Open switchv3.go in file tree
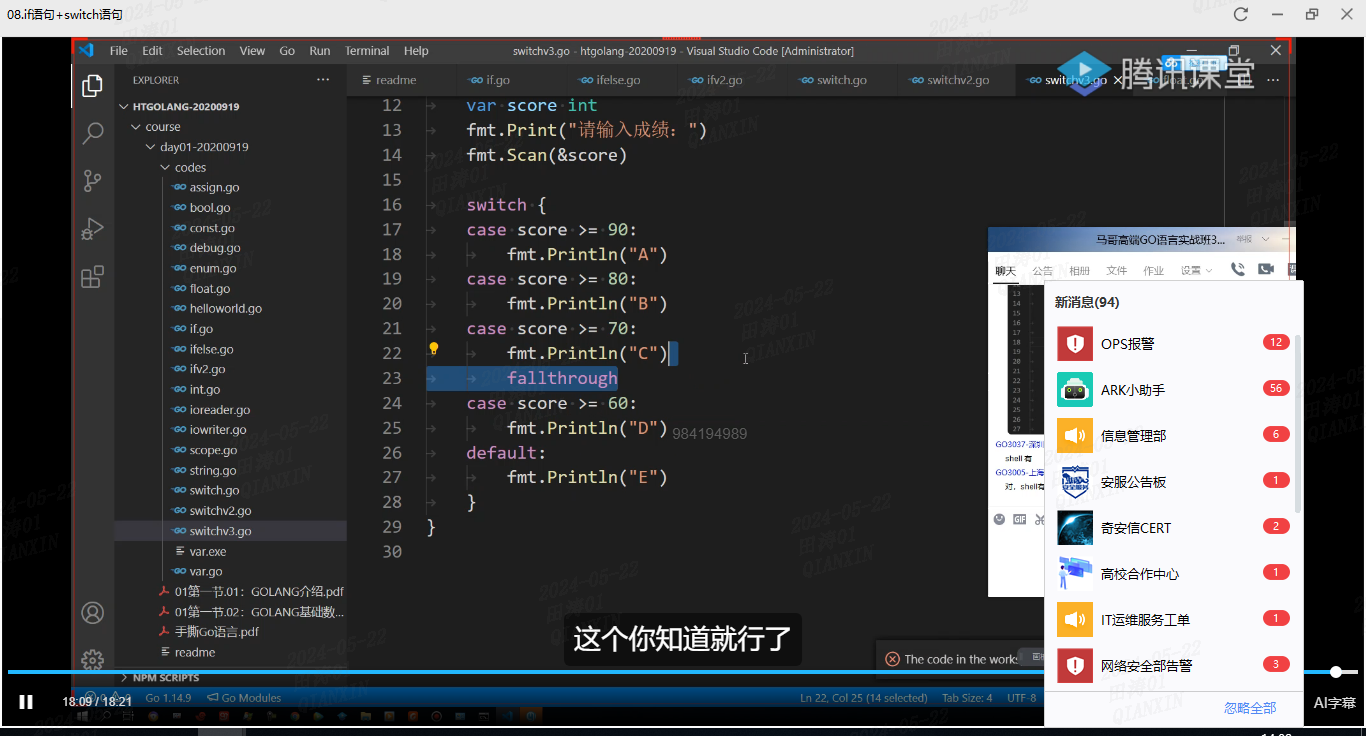This screenshot has height=736, width=1366. (220, 531)
